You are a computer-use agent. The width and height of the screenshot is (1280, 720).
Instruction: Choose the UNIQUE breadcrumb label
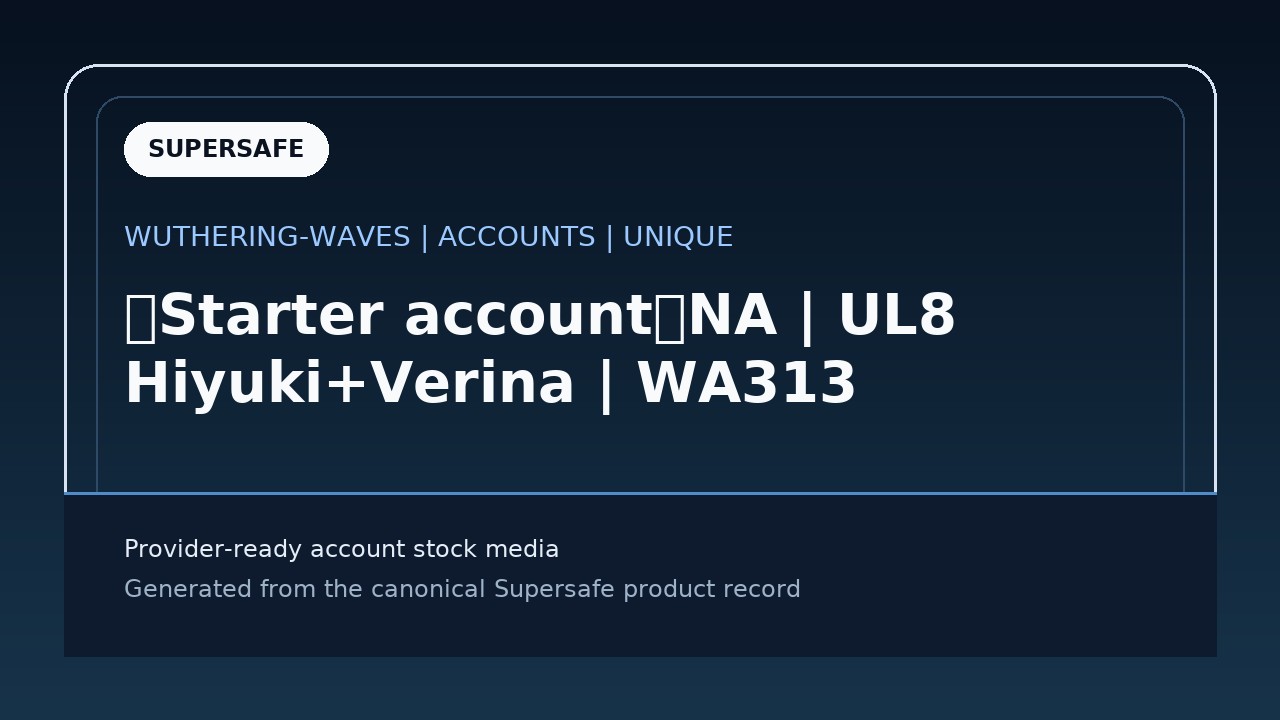(678, 237)
